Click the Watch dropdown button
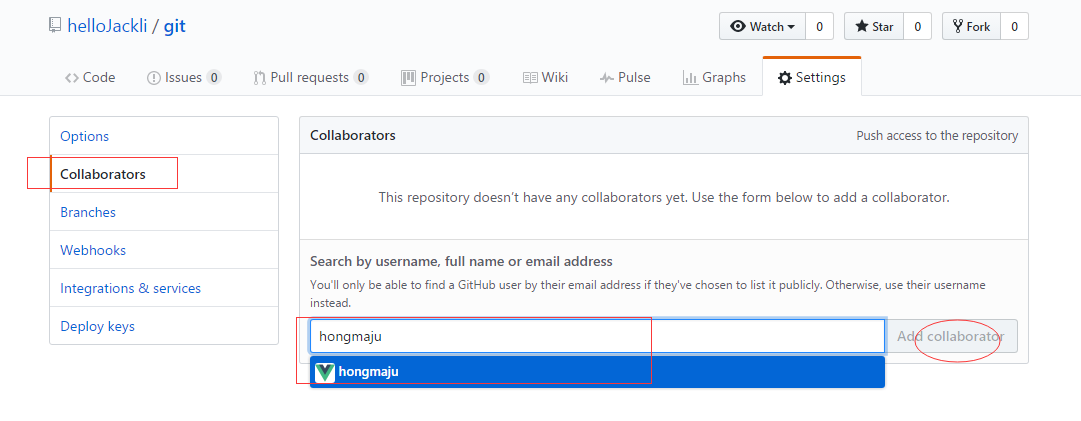 [762, 26]
